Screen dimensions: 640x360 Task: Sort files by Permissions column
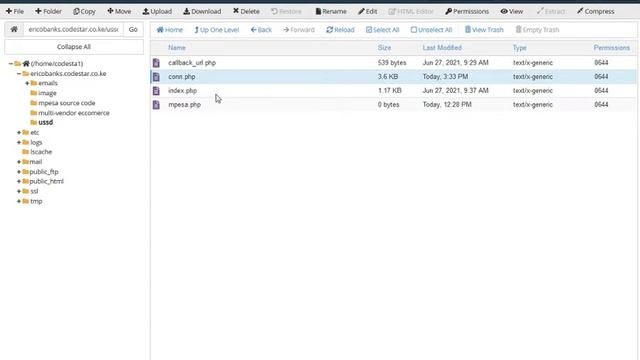[611, 48]
